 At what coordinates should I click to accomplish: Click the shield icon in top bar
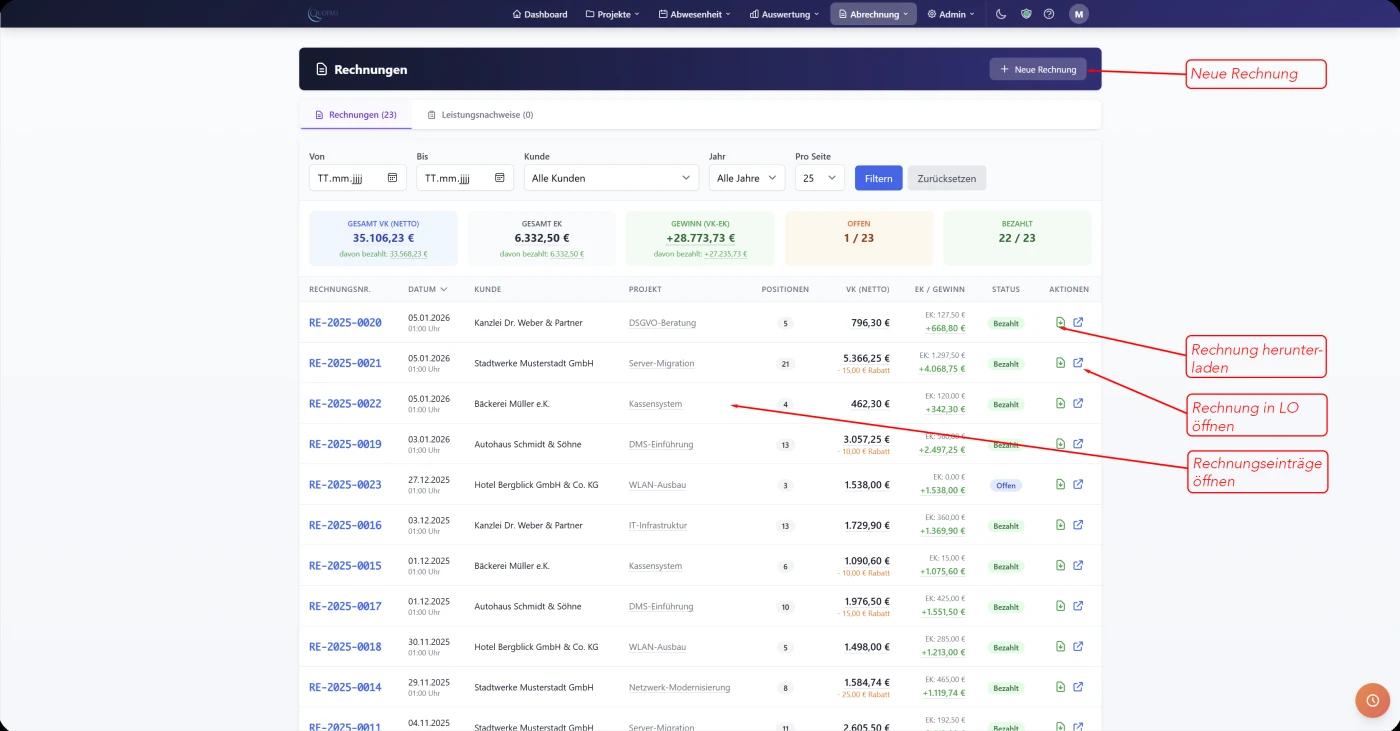tap(1025, 14)
